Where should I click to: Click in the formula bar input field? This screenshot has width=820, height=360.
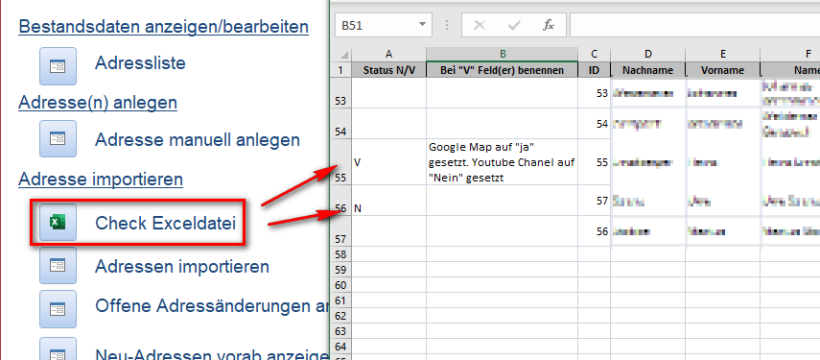694,25
